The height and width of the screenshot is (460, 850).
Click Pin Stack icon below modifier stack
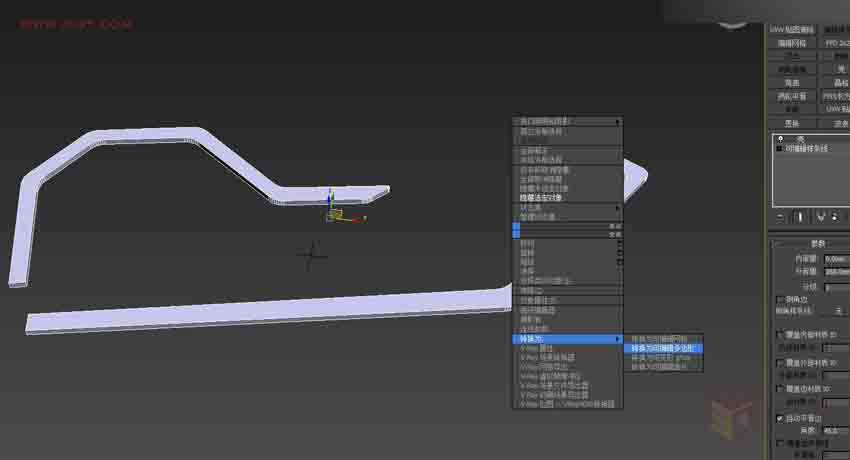[x=780, y=218]
